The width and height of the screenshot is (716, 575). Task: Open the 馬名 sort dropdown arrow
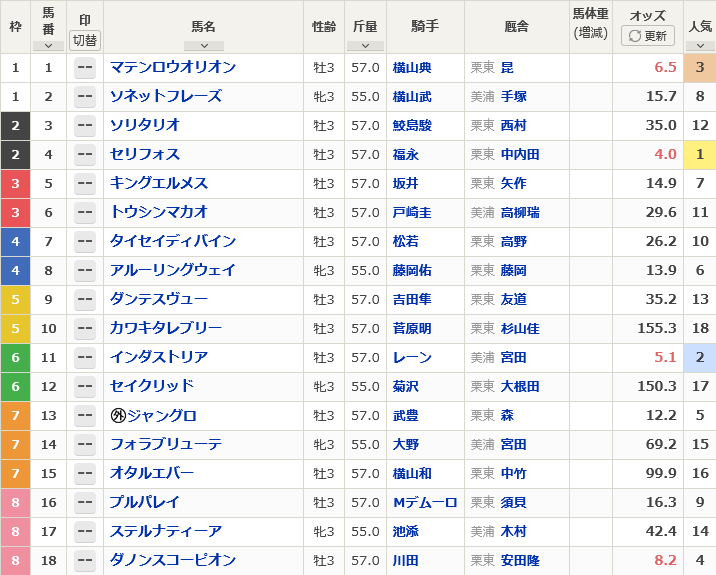[x=204, y=46]
